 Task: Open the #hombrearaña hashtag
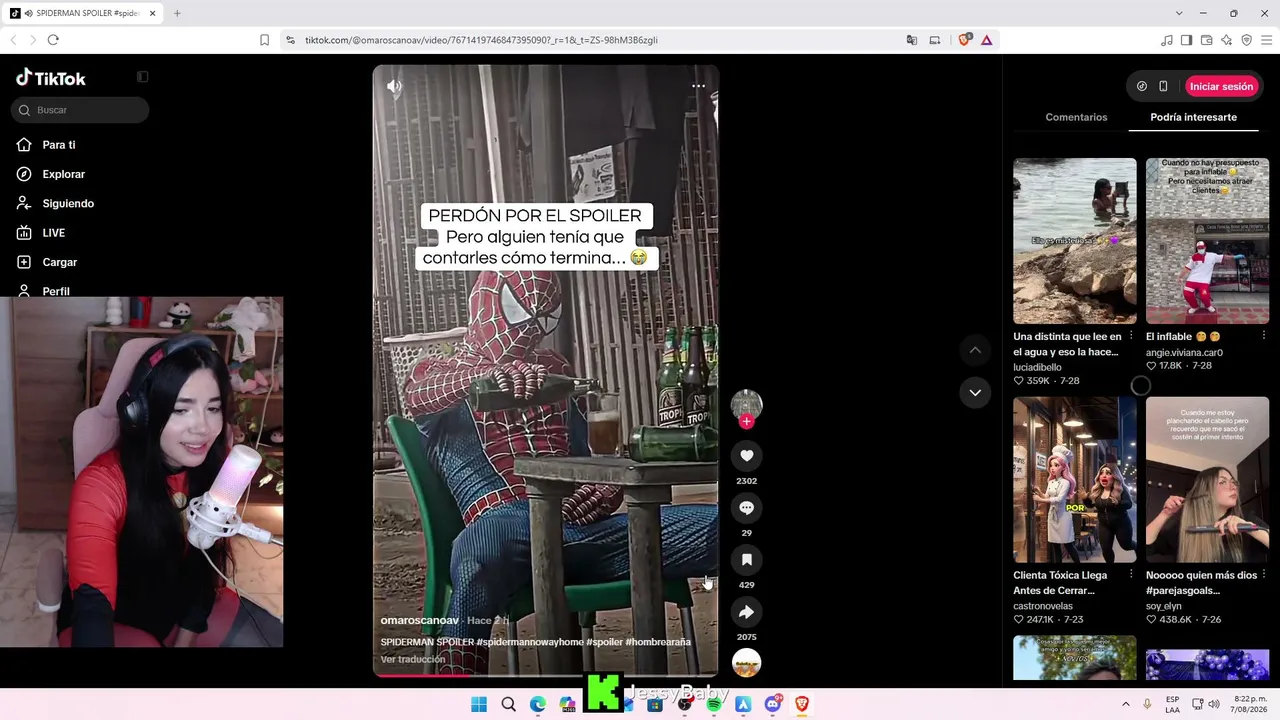tap(658, 642)
